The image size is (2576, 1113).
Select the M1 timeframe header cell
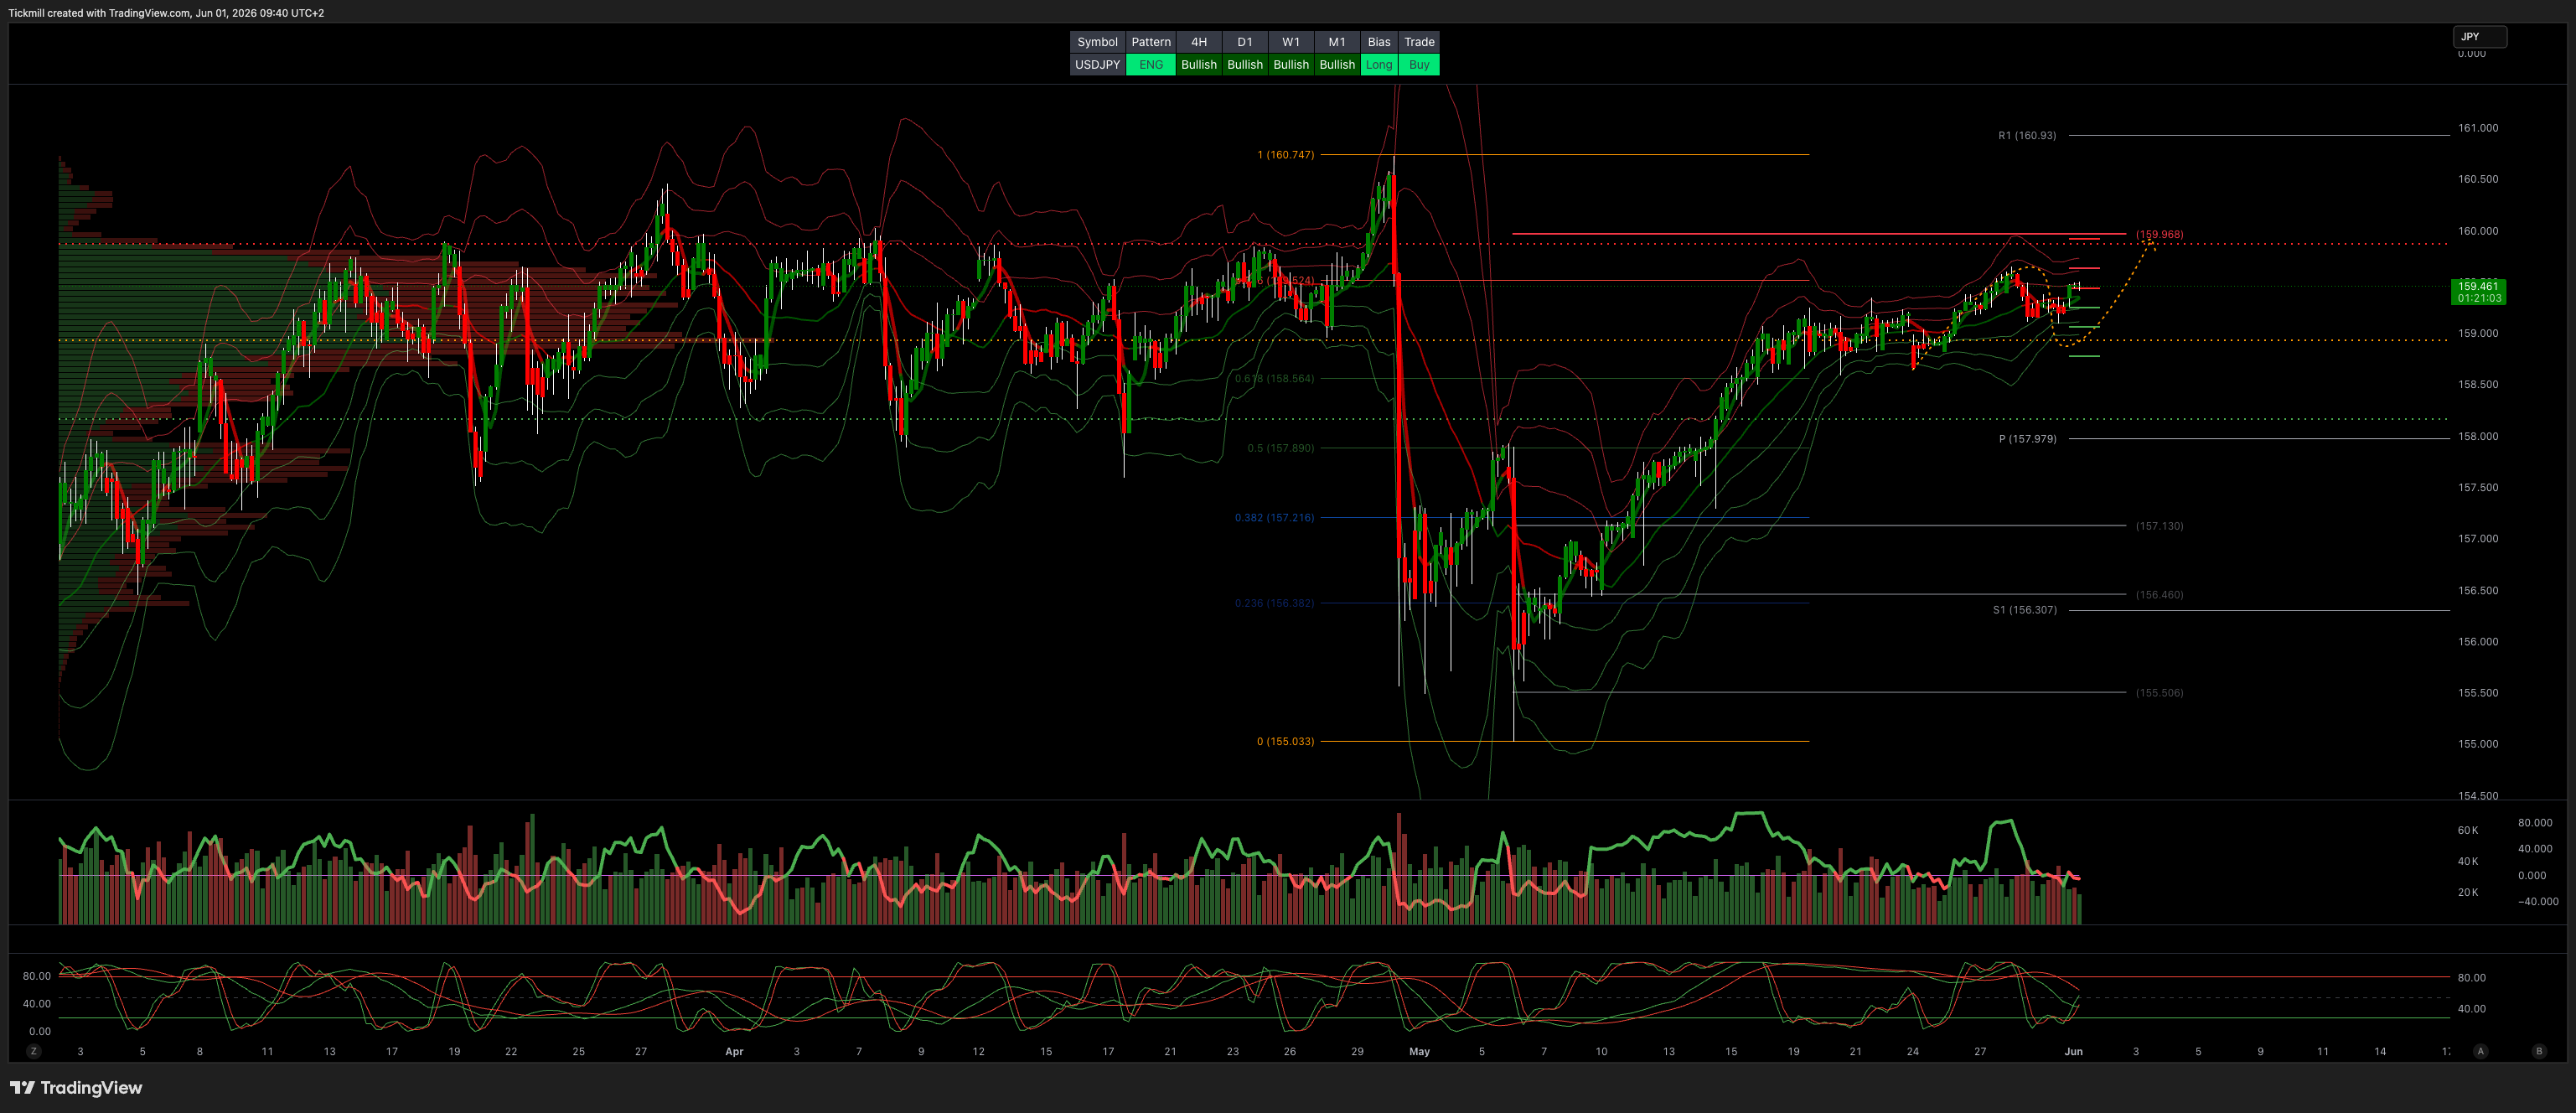[x=1336, y=42]
